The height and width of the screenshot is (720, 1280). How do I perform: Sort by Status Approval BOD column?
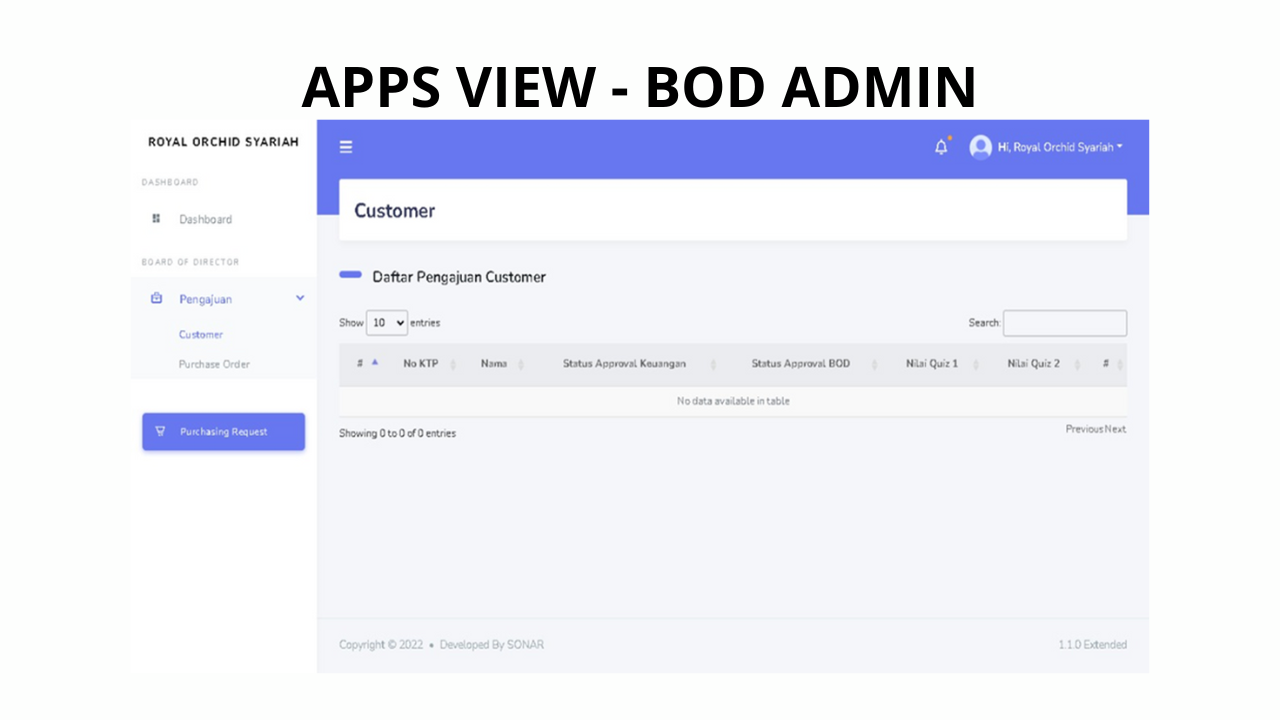click(x=801, y=364)
